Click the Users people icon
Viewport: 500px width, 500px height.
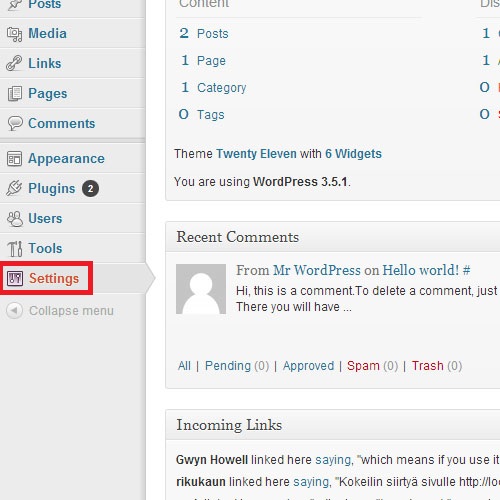pos(15,219)
